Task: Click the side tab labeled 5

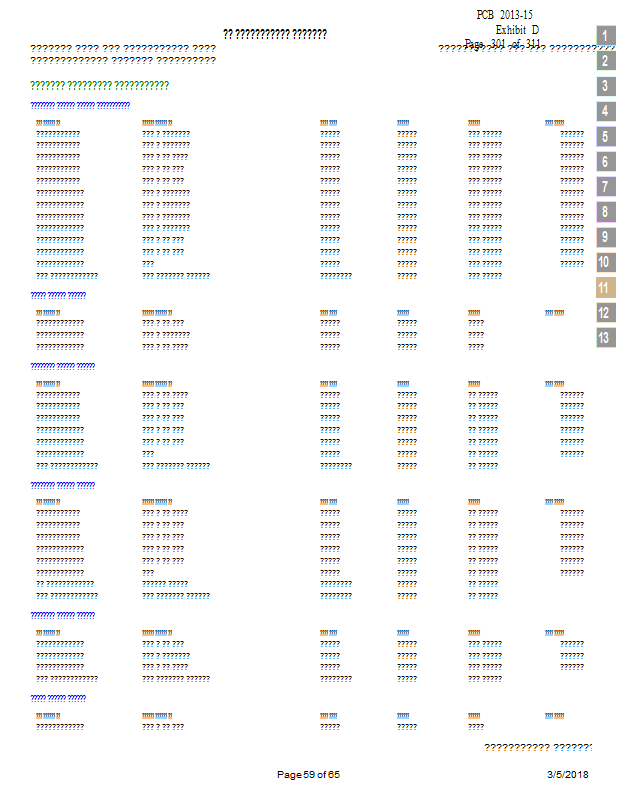Action: point(605,136)
